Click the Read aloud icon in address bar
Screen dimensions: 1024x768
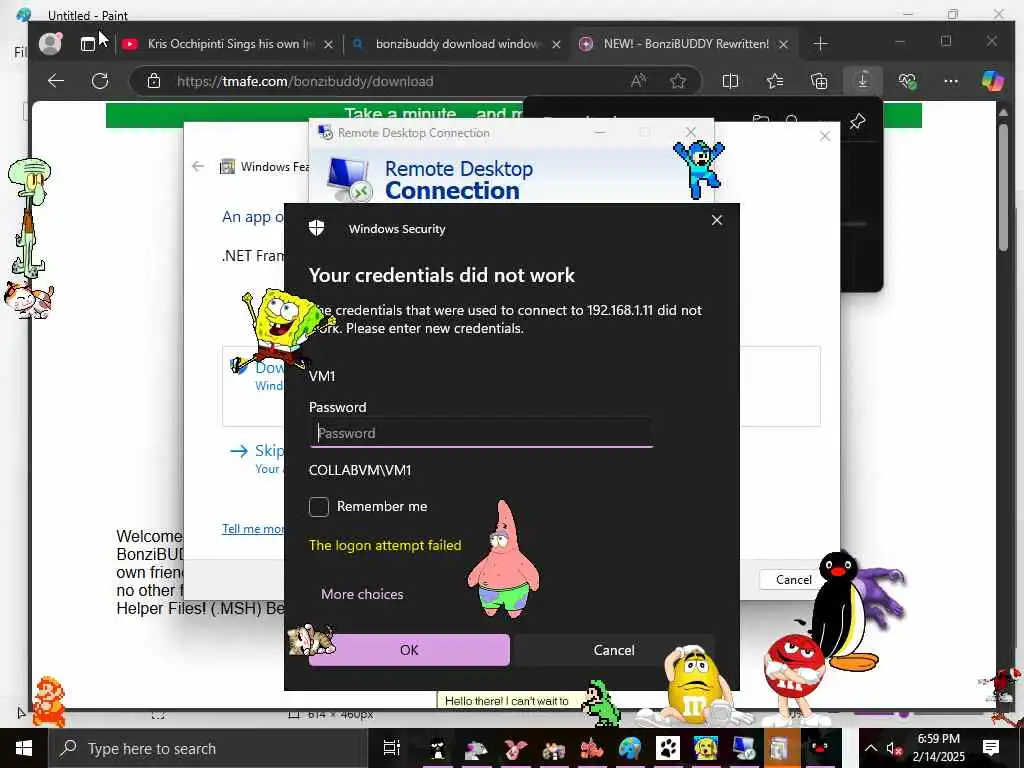(x=638, y=81)
